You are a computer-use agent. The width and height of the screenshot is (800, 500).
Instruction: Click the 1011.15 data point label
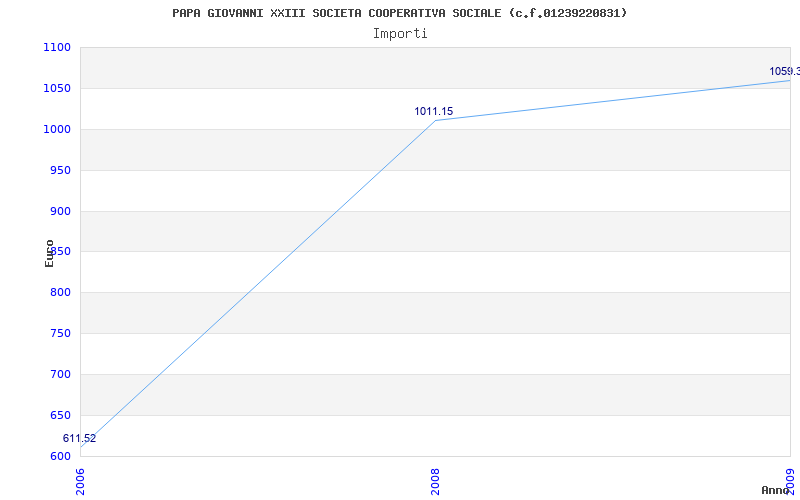point(434,111)
